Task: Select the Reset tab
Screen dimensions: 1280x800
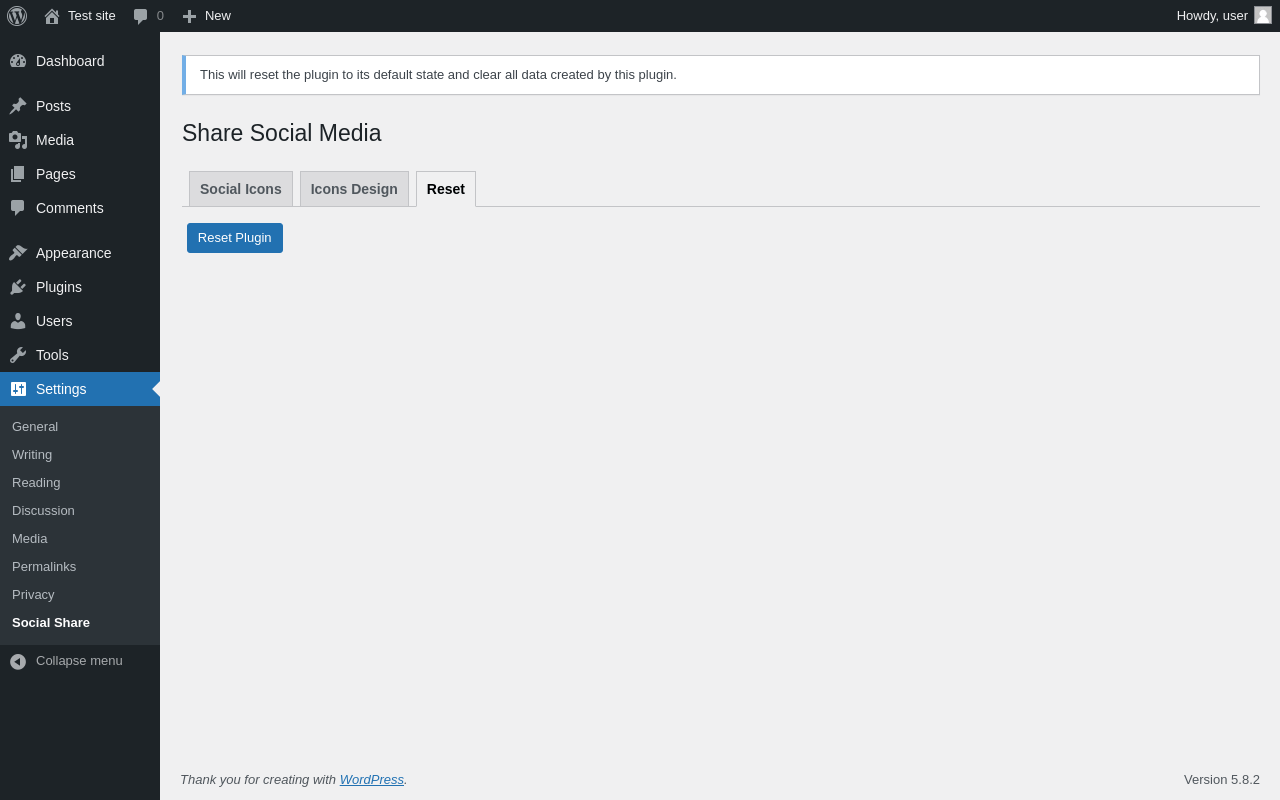Action: click(446, 189)
